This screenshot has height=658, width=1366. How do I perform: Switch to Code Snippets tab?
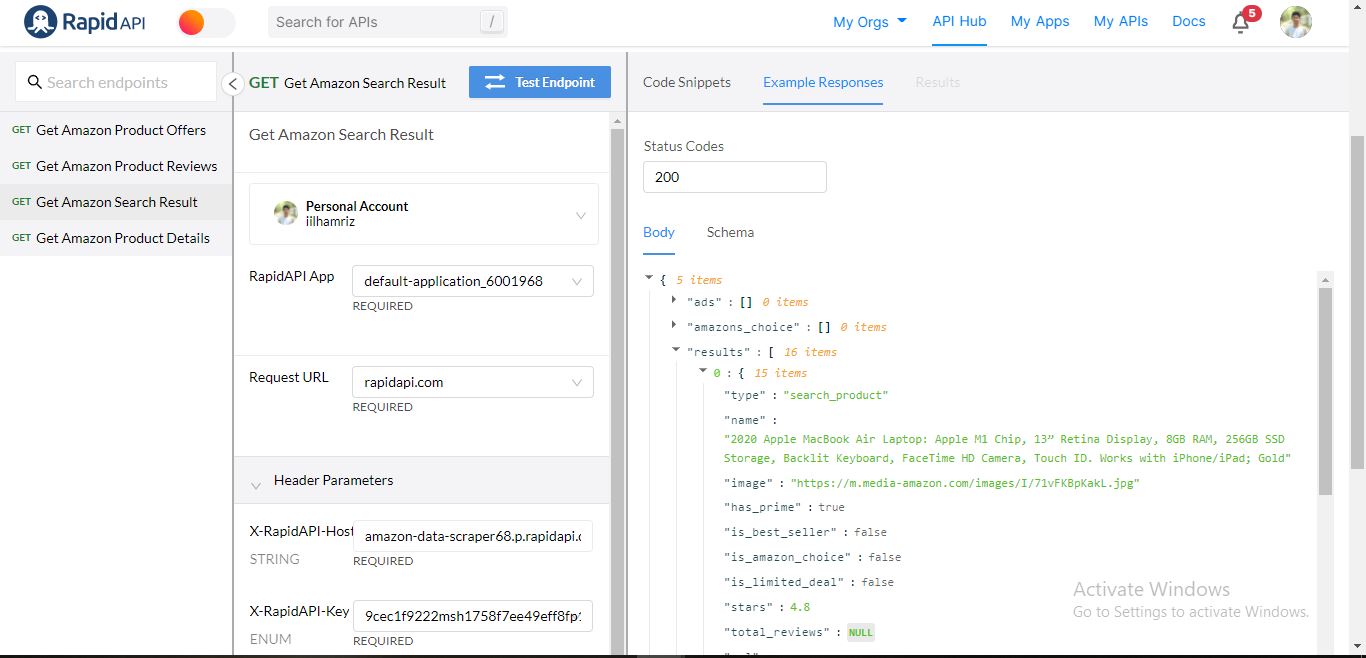686,82
